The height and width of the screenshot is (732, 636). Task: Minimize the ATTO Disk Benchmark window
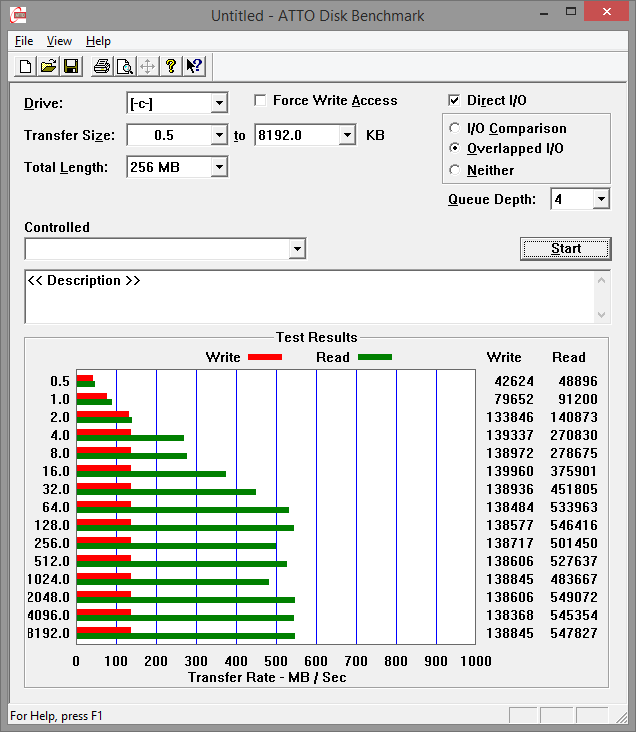544,12
